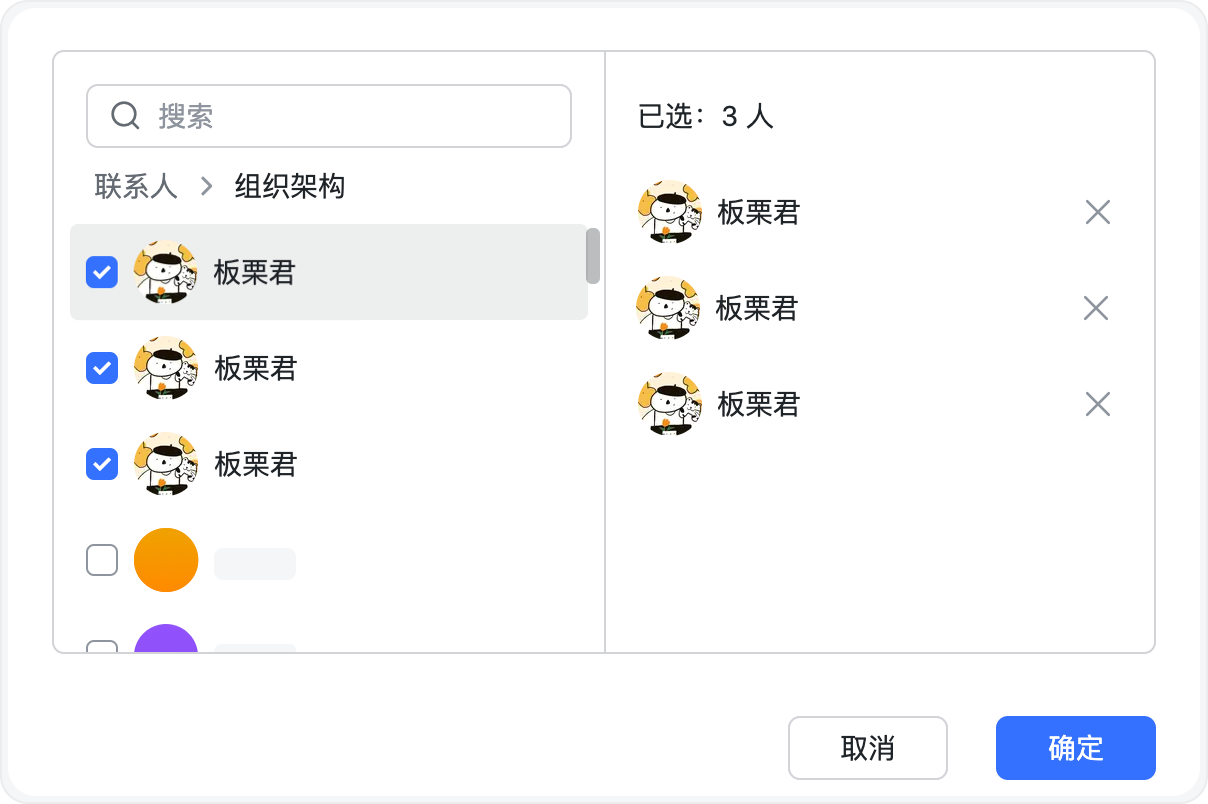Click the third 板栗君 avatar in selected panel
The image size is (1208, 804).
pyautogui.click(x=669, y=404)
